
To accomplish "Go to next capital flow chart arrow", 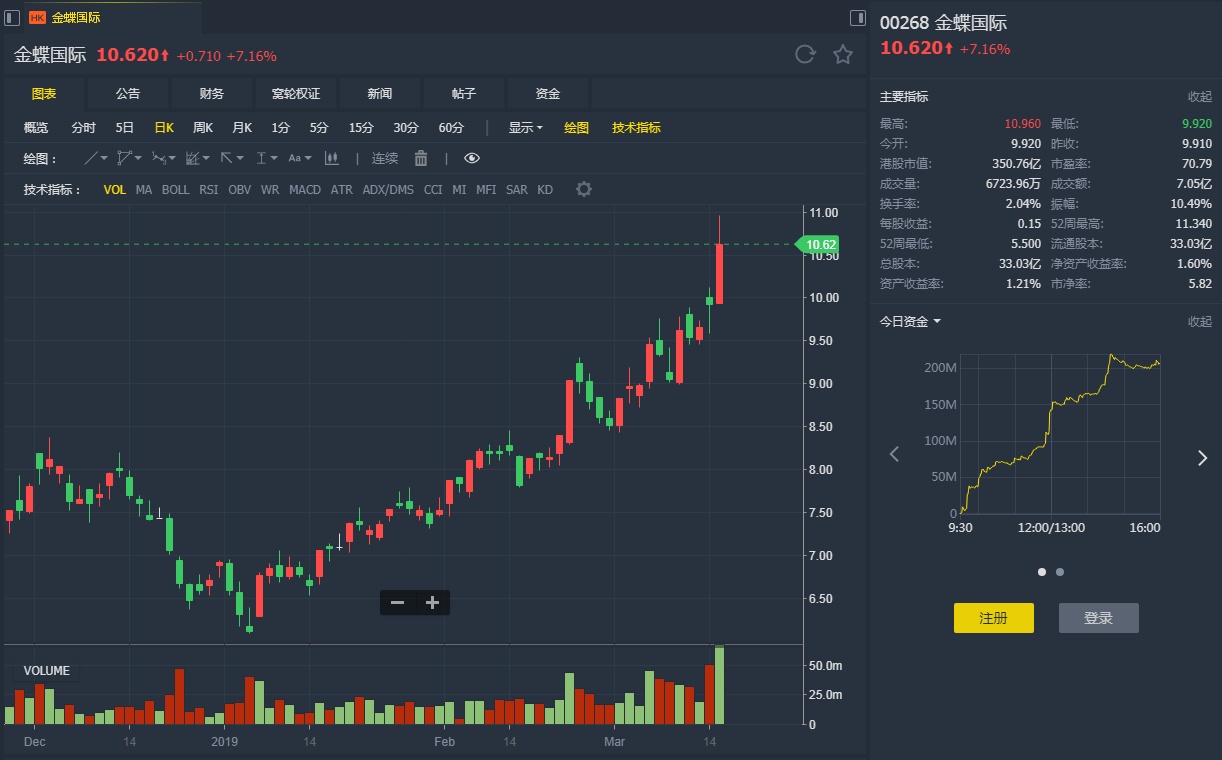I will (x=1202, y=457).
